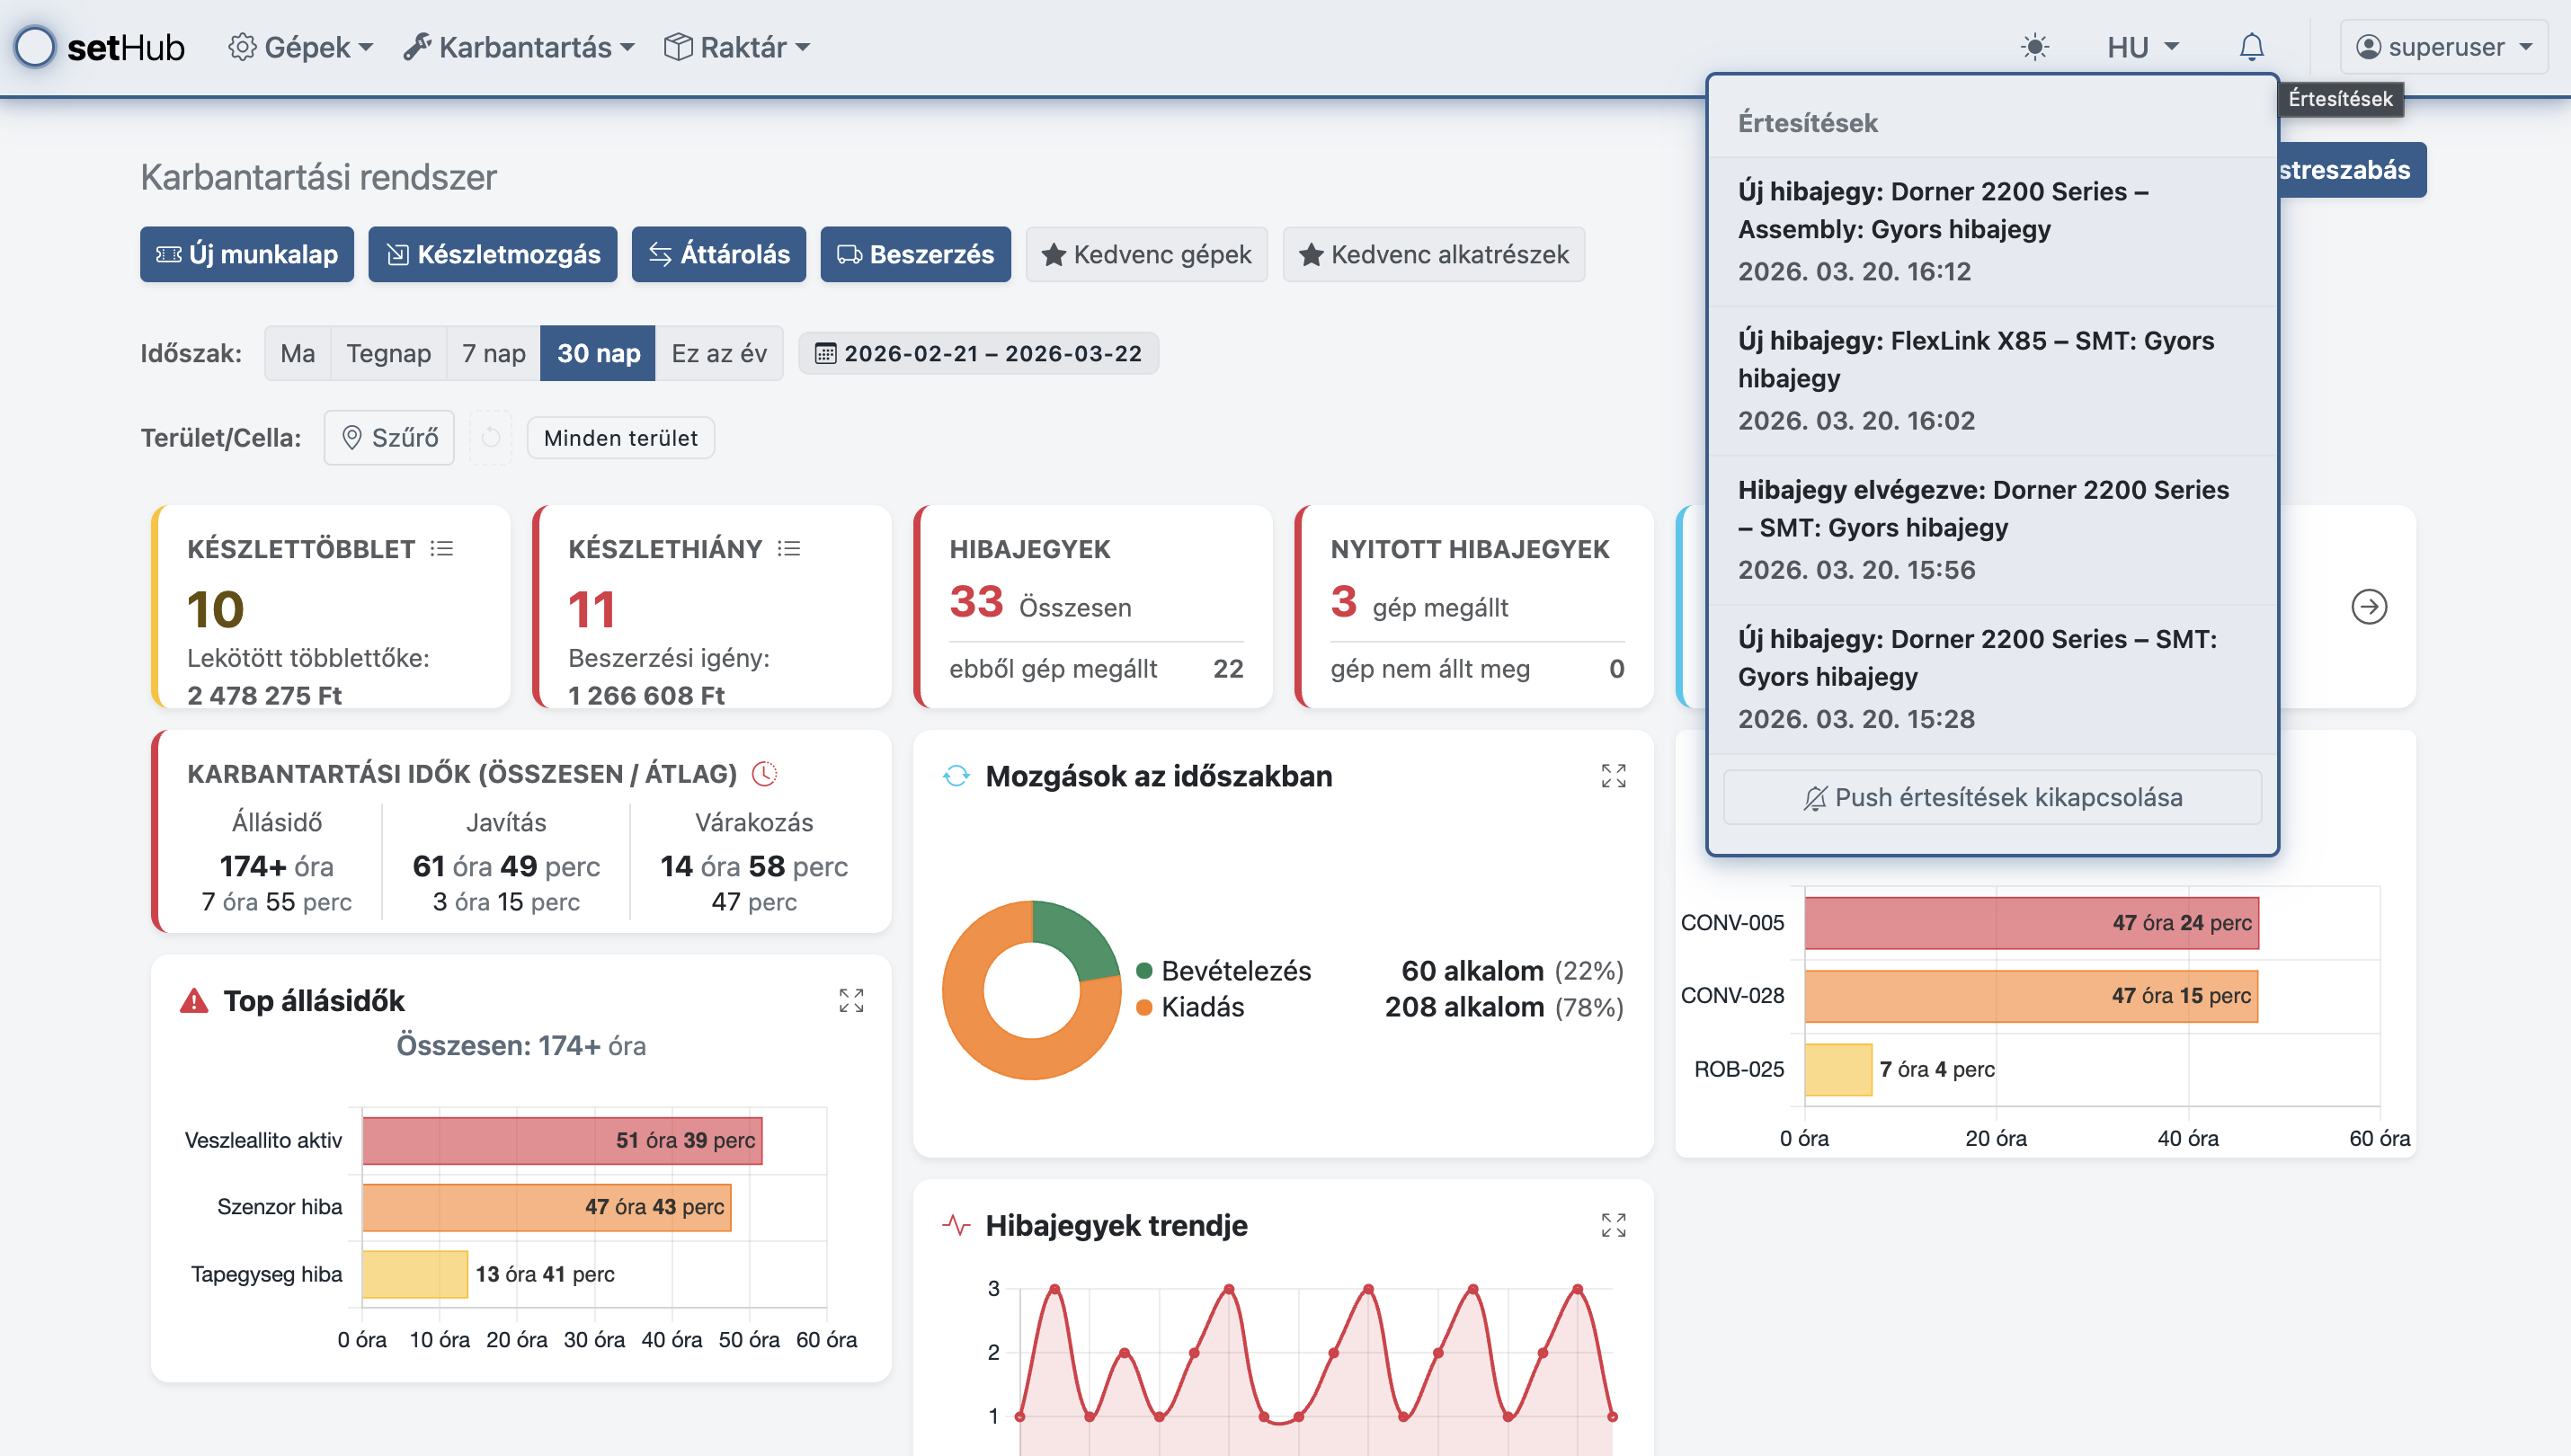Expand the Hibajegyek trendje chart
The width and height of the screenshot is (2571, 1456).
click(1613, 1225)
